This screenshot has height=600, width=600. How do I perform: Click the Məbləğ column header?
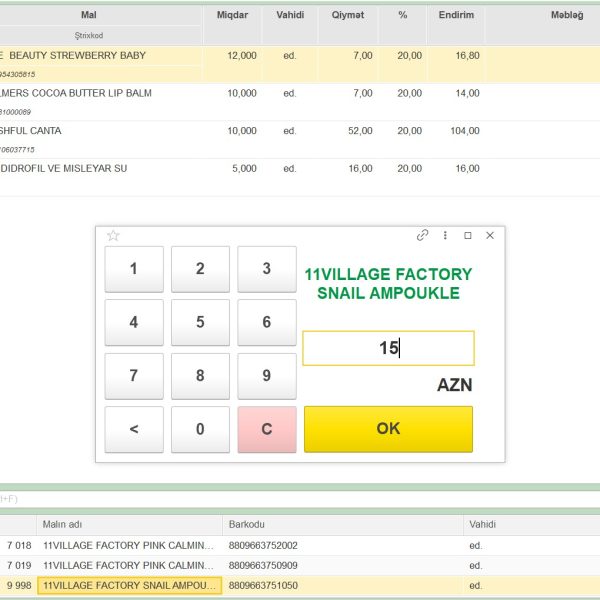[567, 15]
